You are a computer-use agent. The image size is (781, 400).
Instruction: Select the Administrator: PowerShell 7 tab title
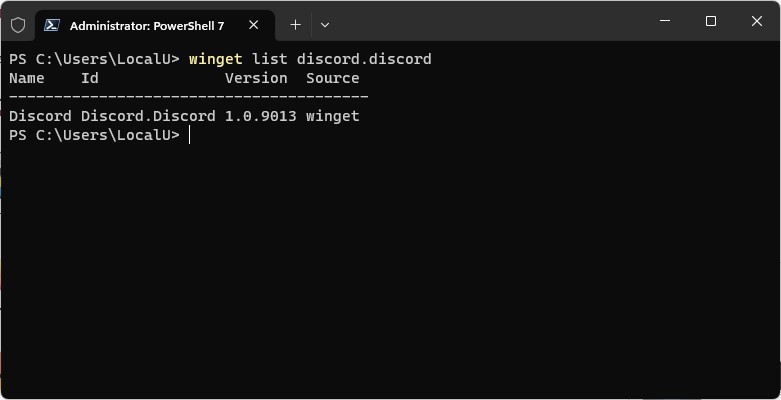click(146, 25)
